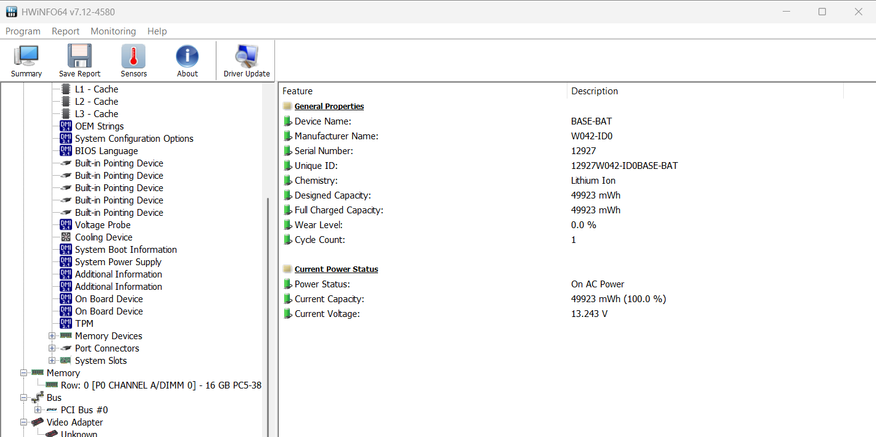Open the Monitoring menu
Screen dimensions: 876x437
tap(113, 31)
